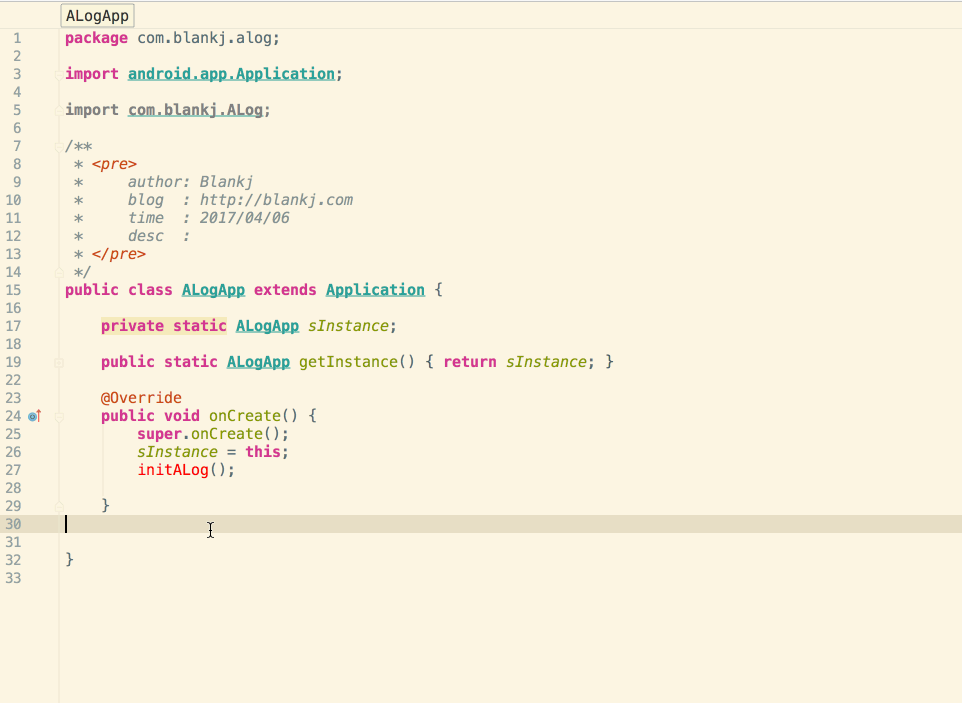Click the highlighted 'private static' modifiers
The image size is (962, 703).
coord(164,326)
